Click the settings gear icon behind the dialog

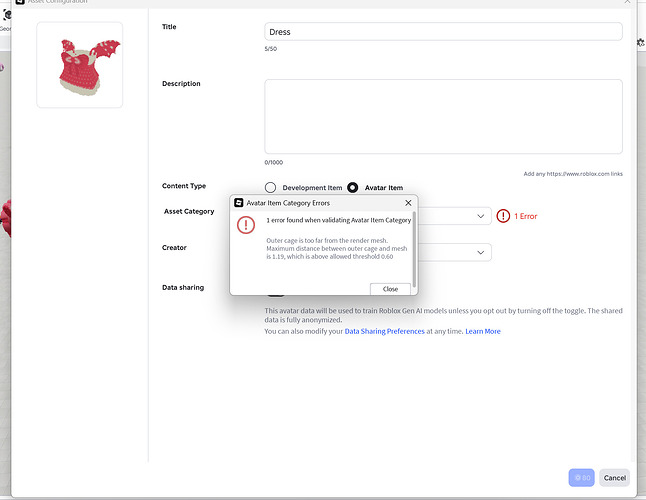[x=641, y=42]
